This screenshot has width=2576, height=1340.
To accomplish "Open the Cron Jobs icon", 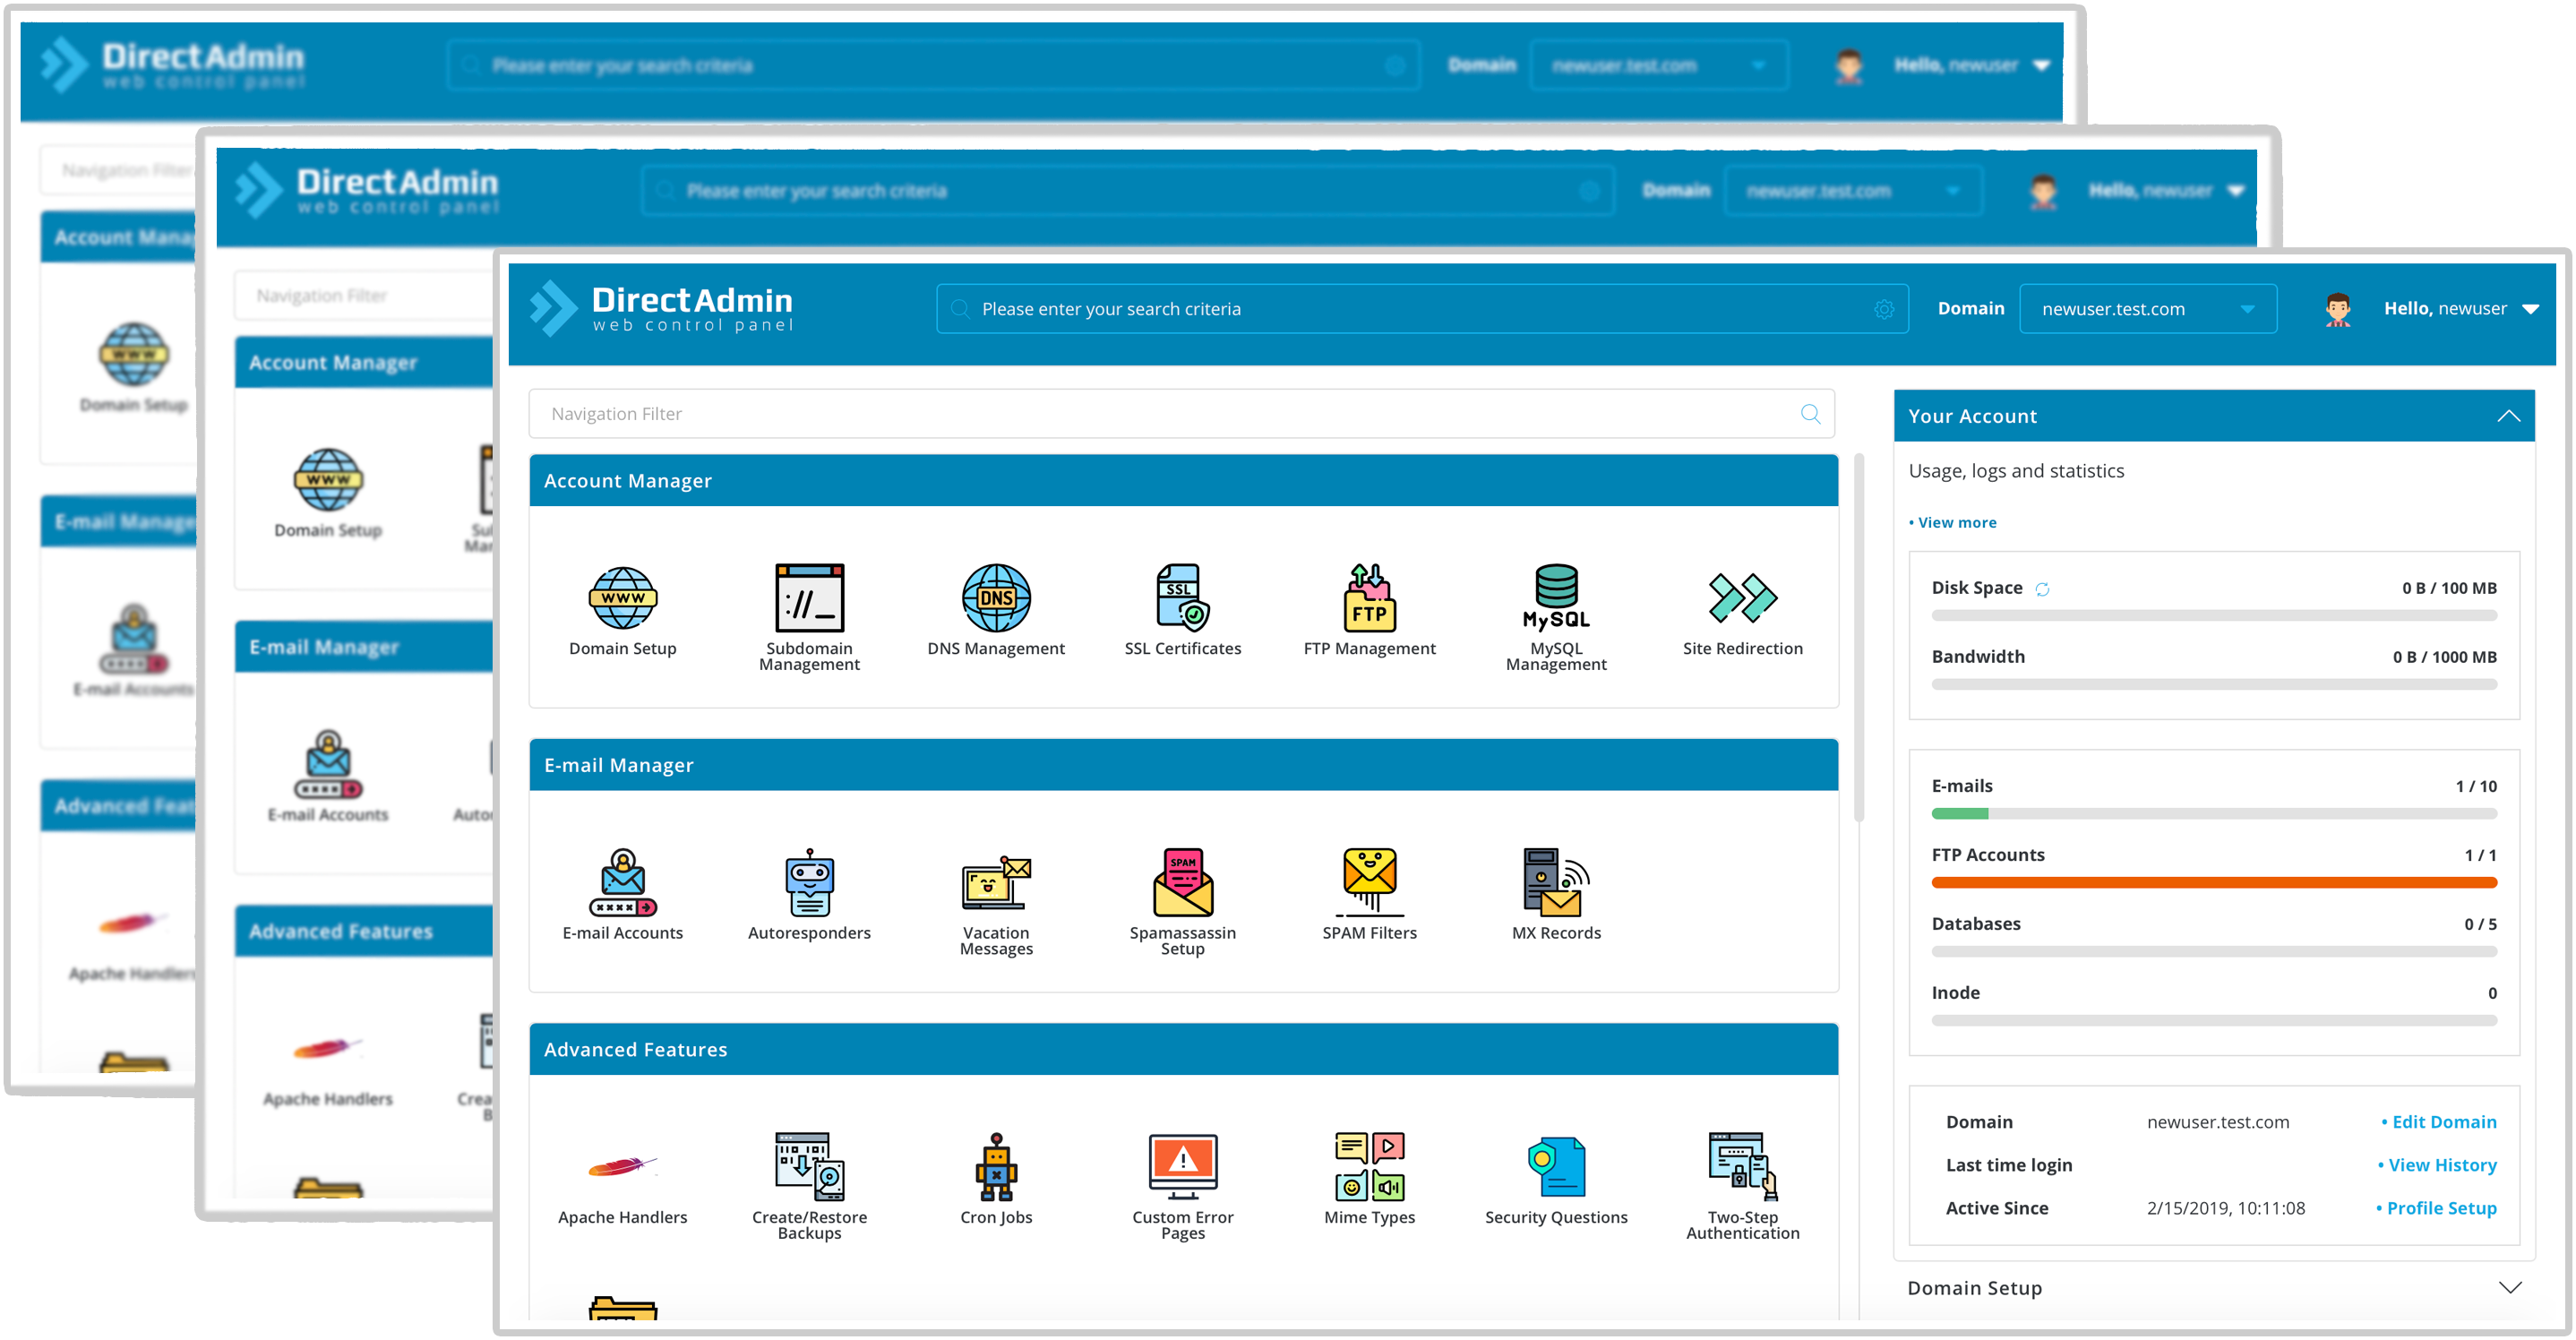I will [x=995, y=1168].
